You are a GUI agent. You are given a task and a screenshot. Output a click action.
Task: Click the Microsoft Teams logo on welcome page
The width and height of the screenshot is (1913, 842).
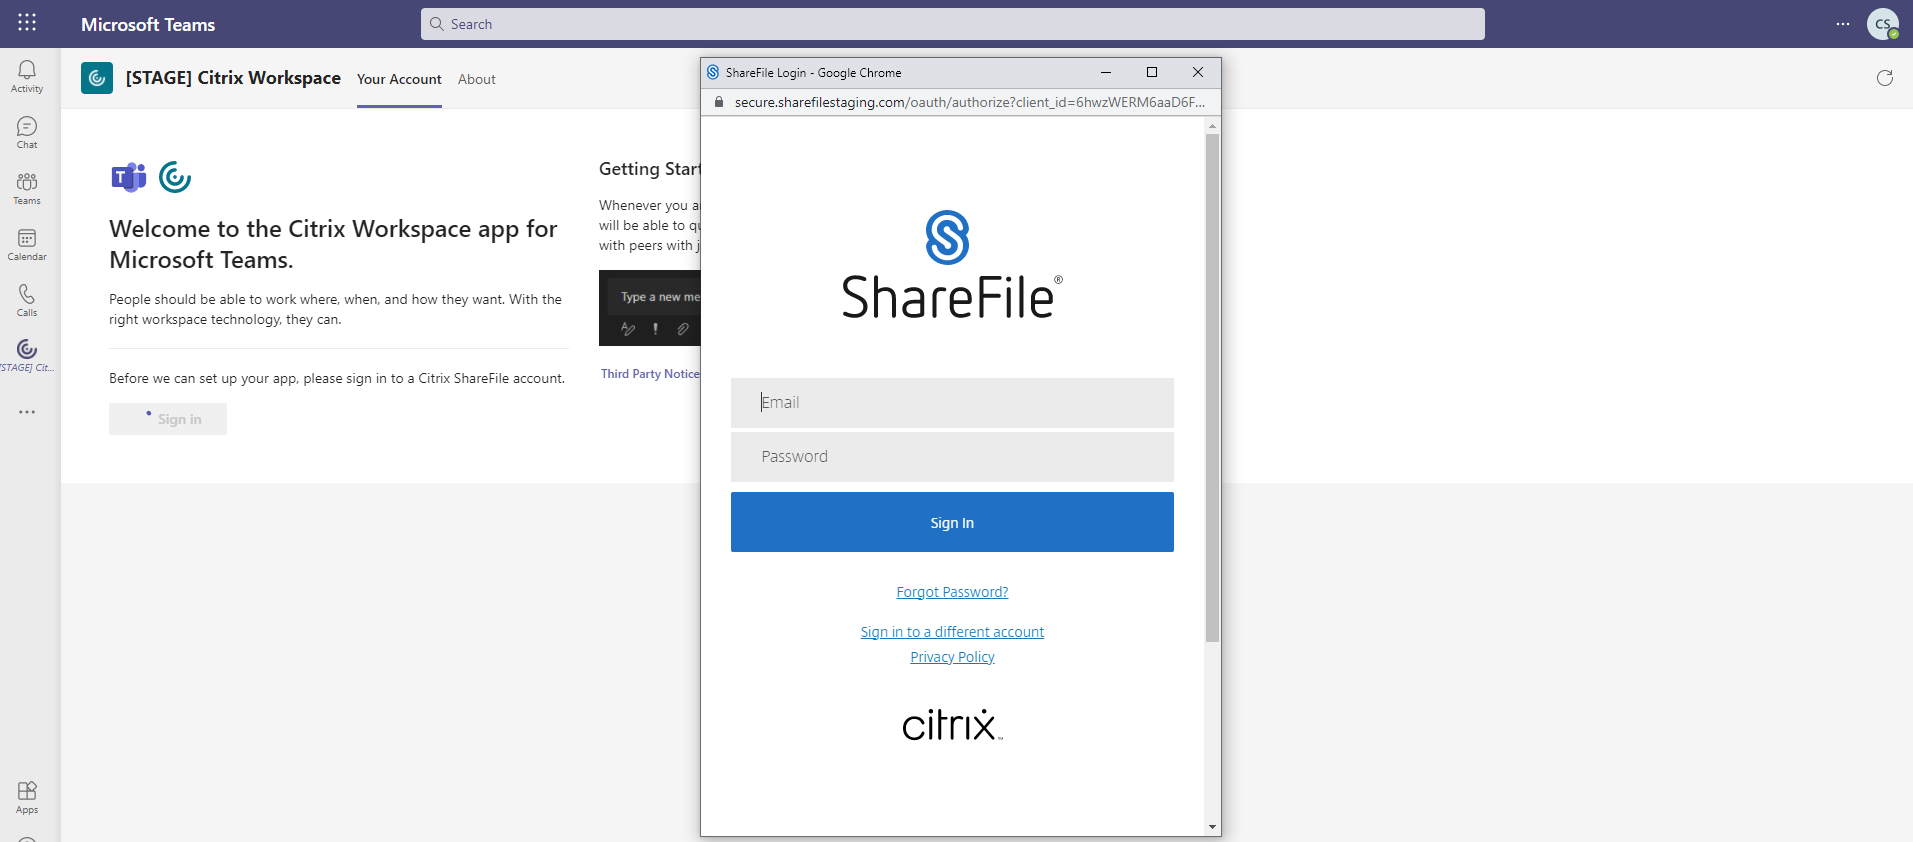point(129,177)
